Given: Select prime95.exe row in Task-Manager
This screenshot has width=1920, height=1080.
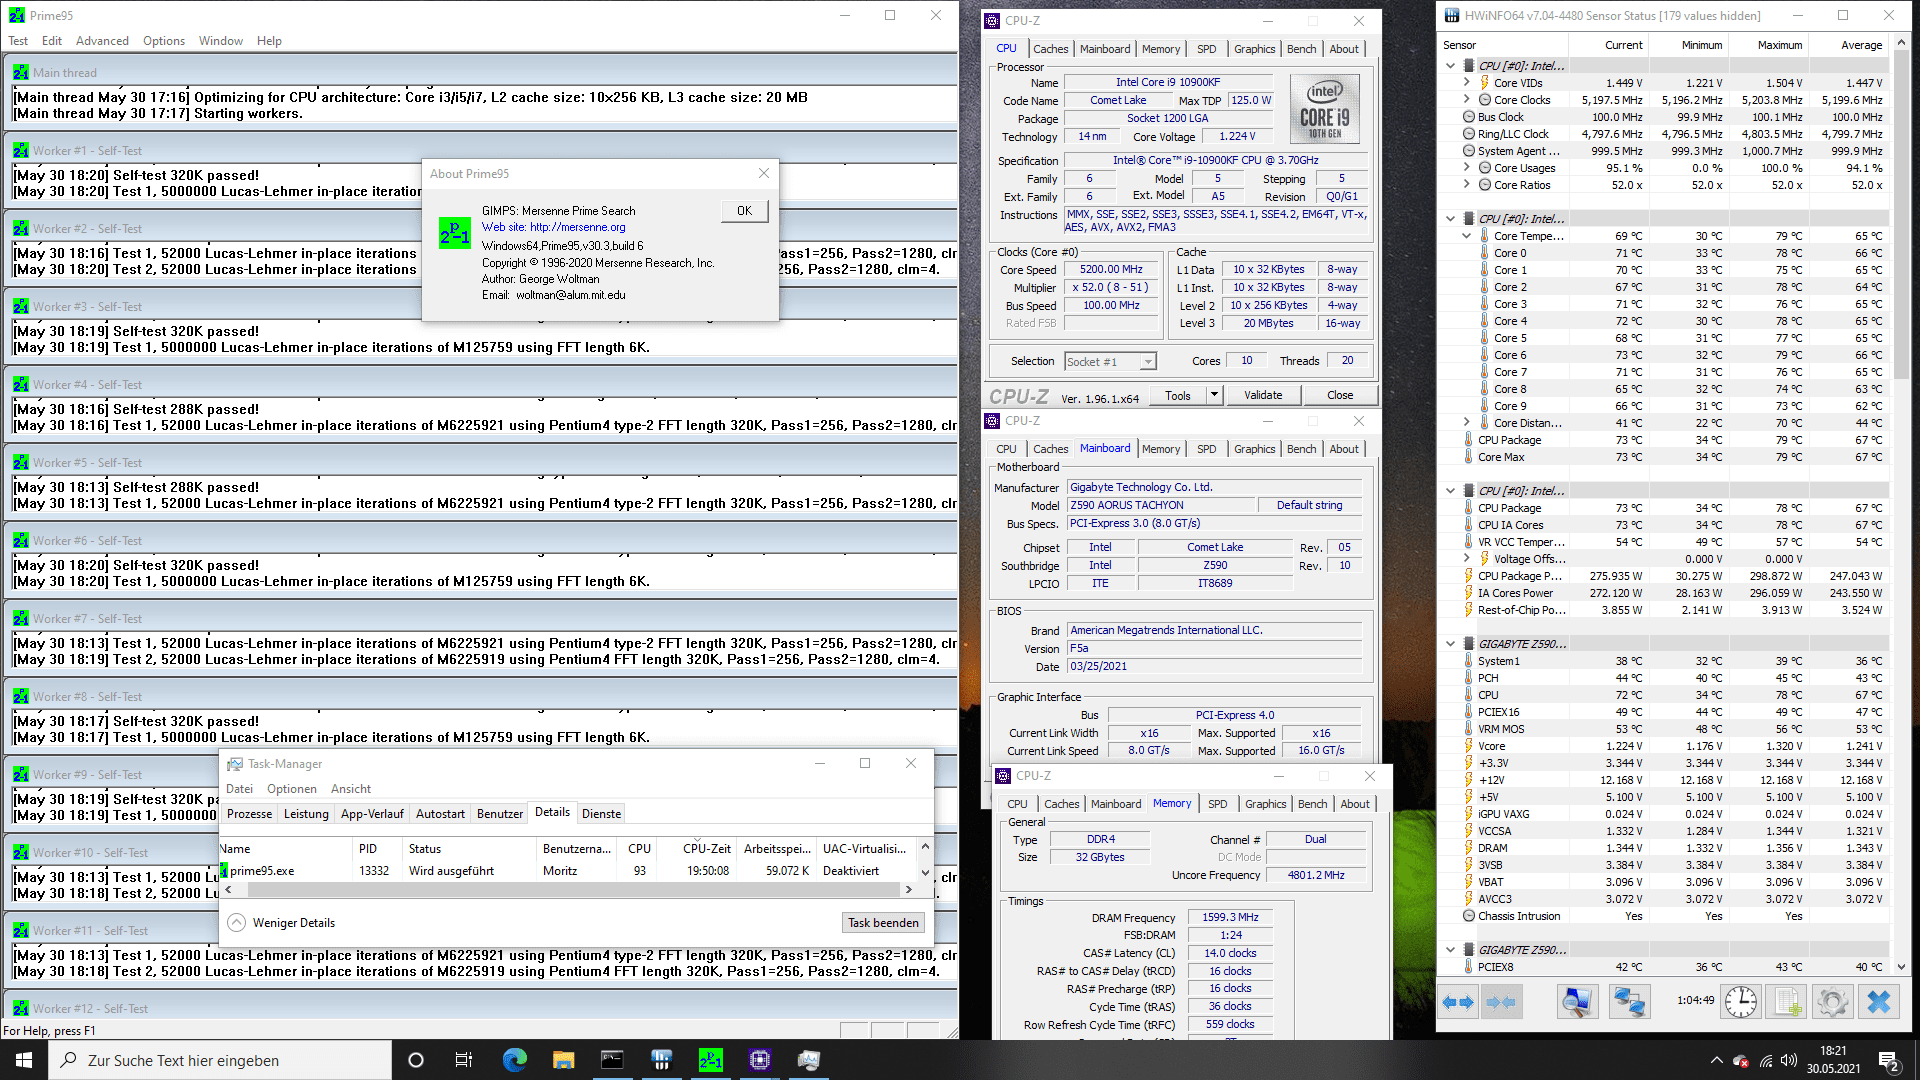Looking at the screenshot, I should click(568, 871).
